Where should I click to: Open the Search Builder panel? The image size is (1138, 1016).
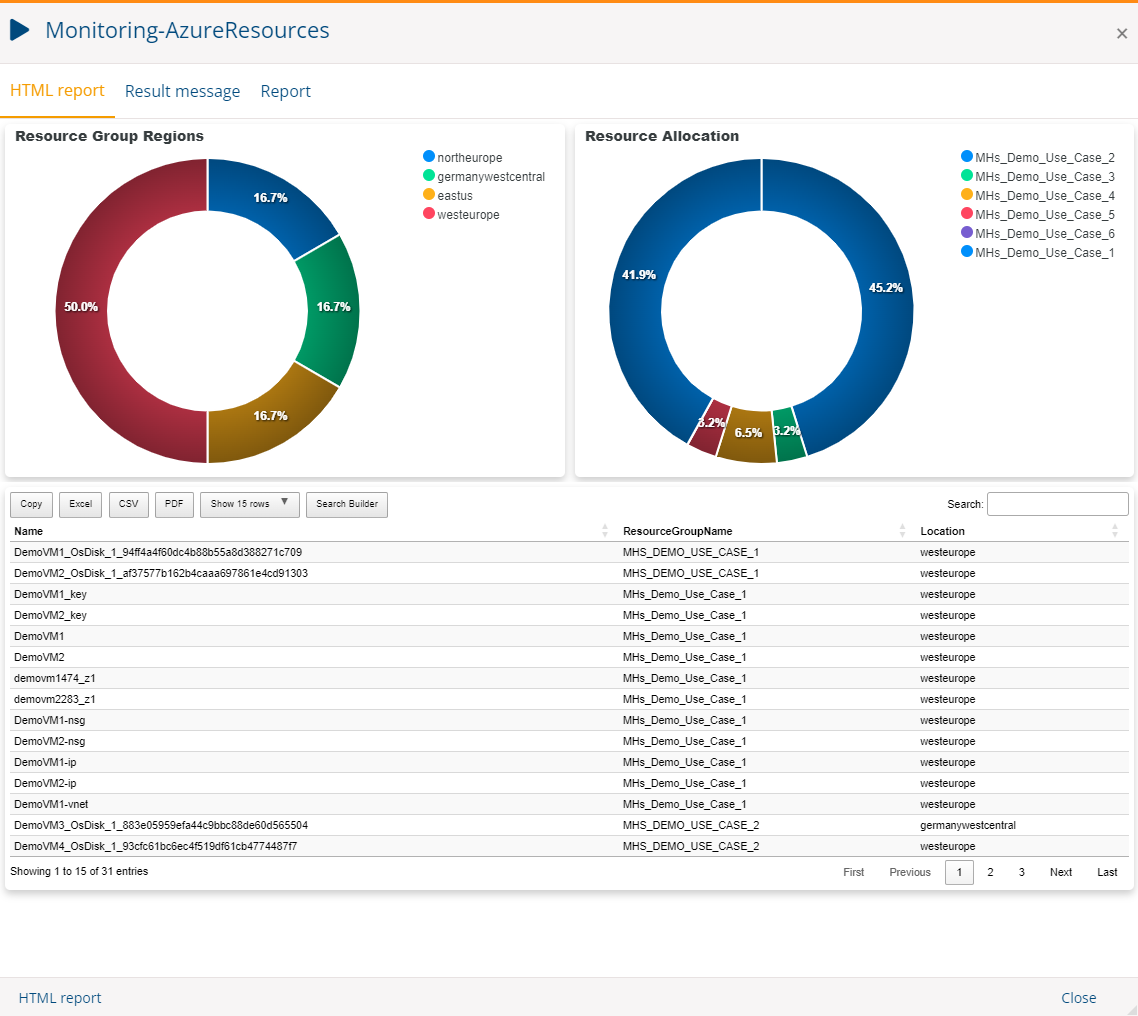click(347, 504)
